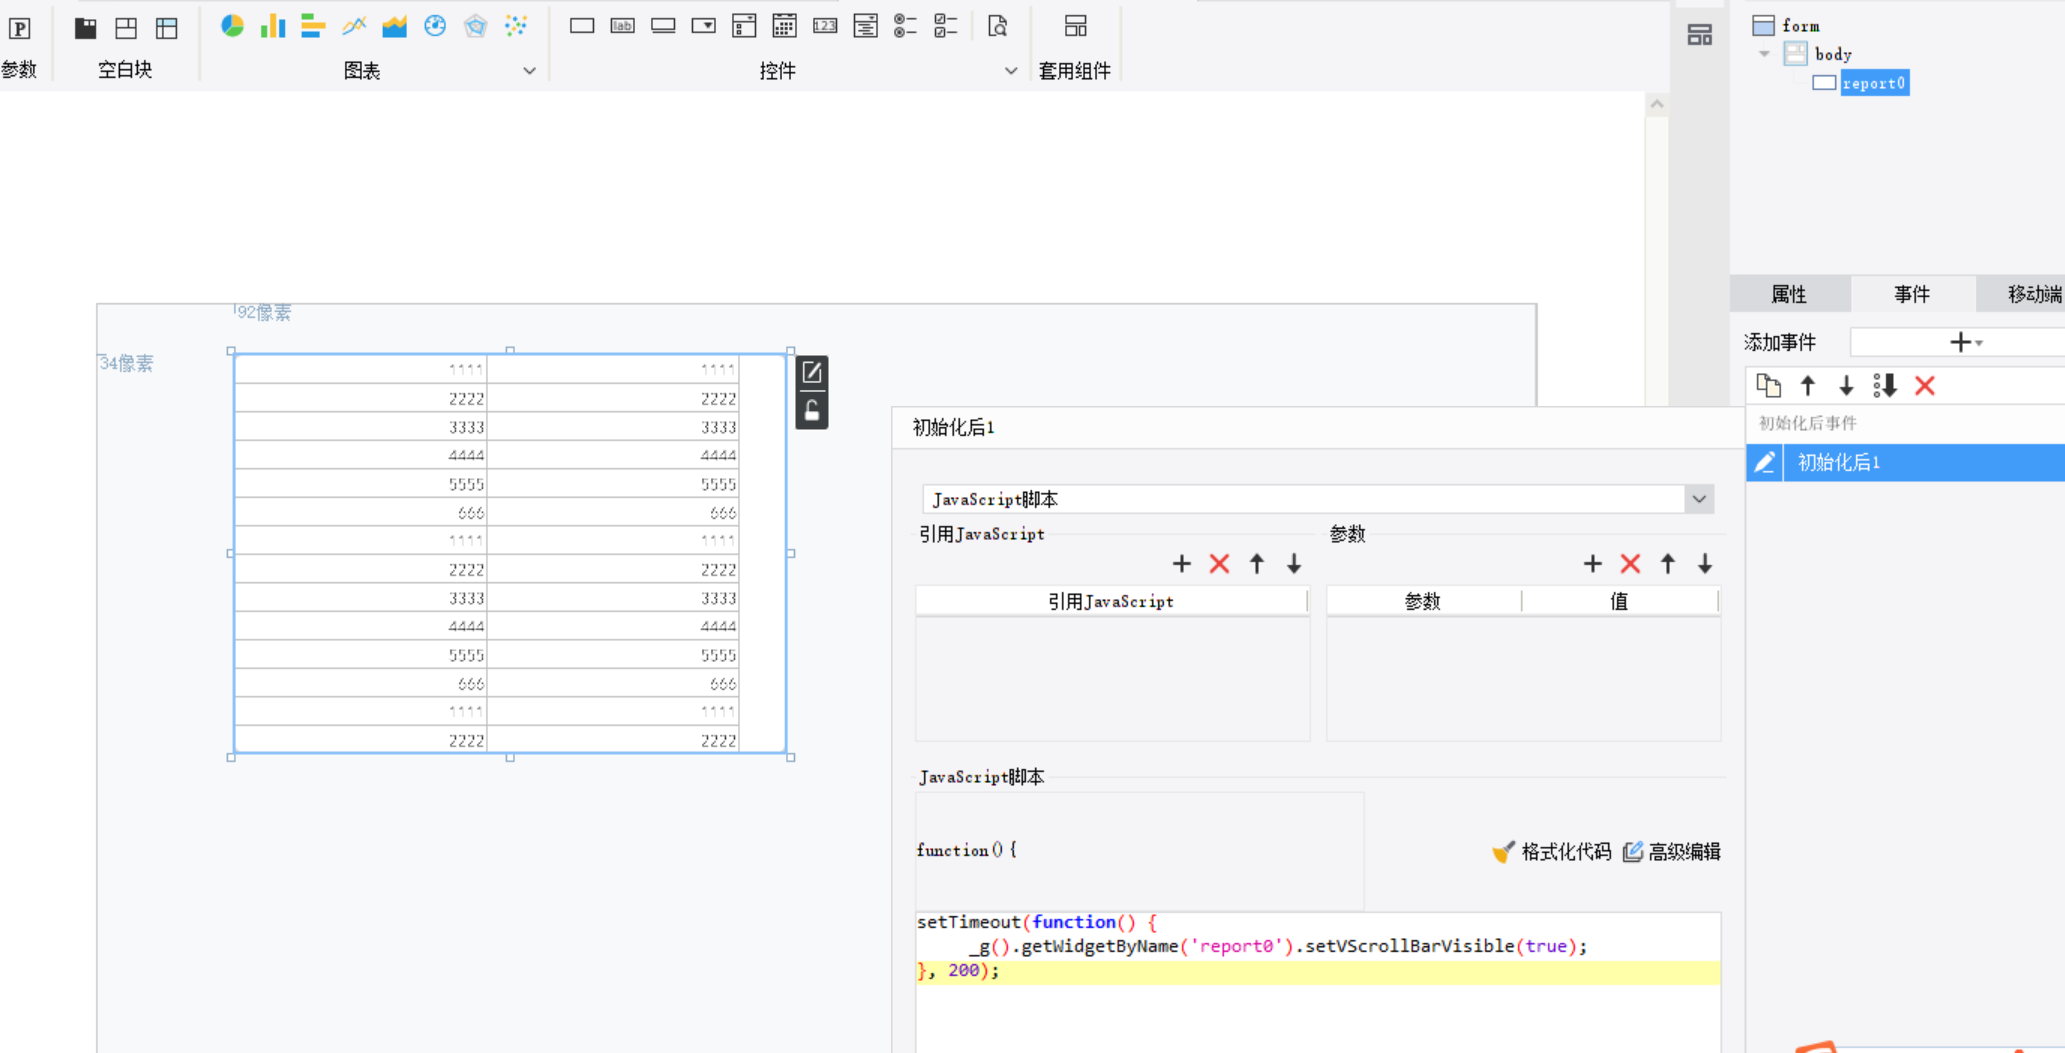Insert a pie chart
Viewport: 2065px width, 1053px height.
tap(232, 26)
